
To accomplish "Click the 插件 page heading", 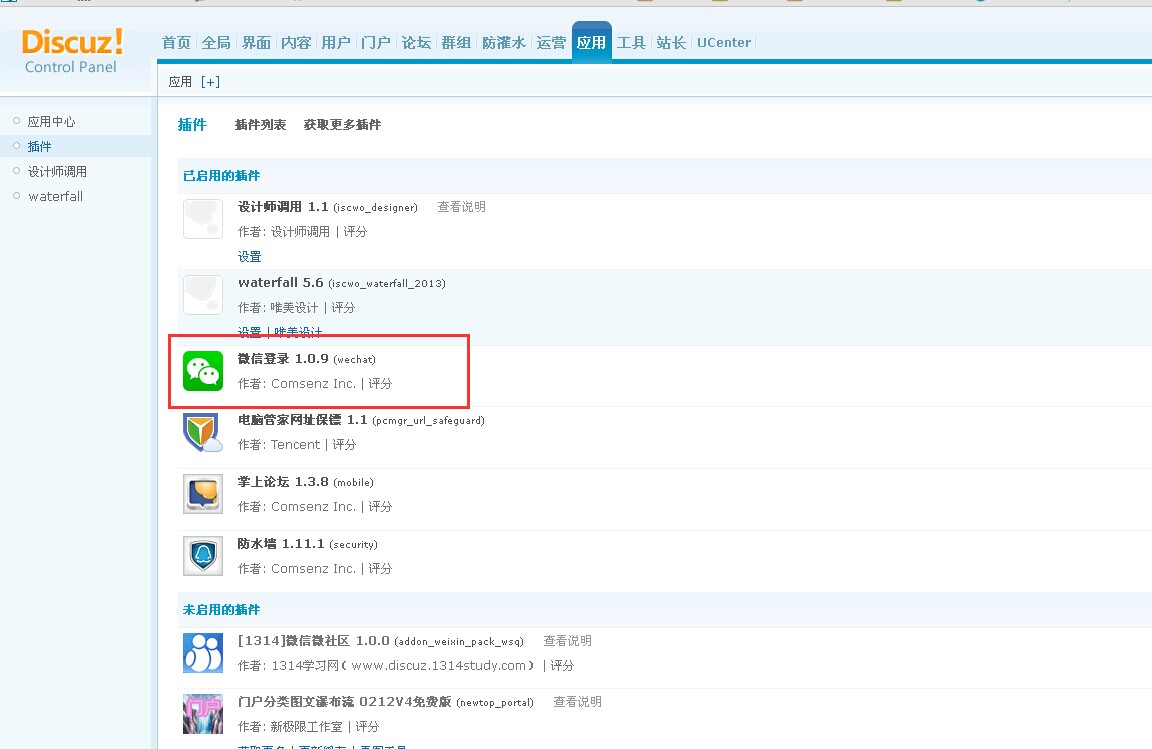I will coord(192,125).
